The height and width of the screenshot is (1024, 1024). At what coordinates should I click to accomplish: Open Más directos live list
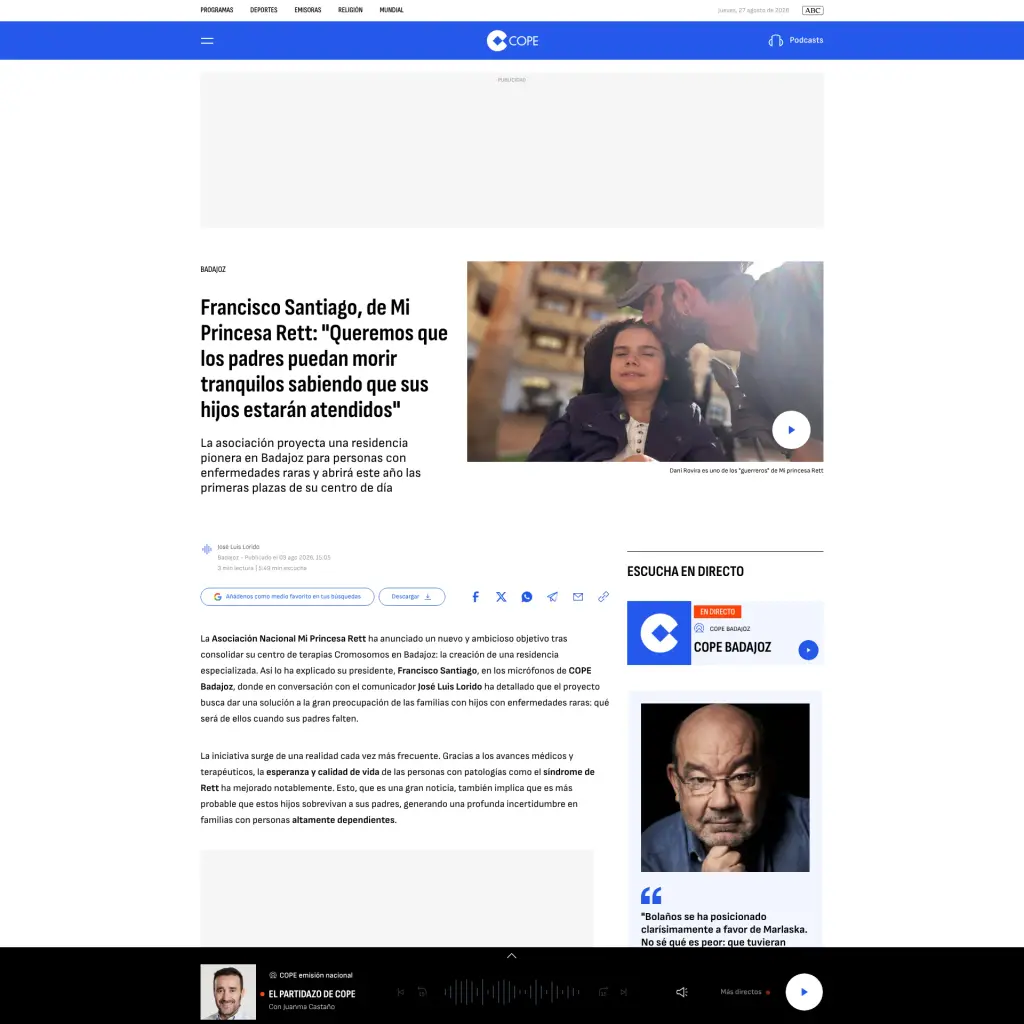(x=744, y=991)
